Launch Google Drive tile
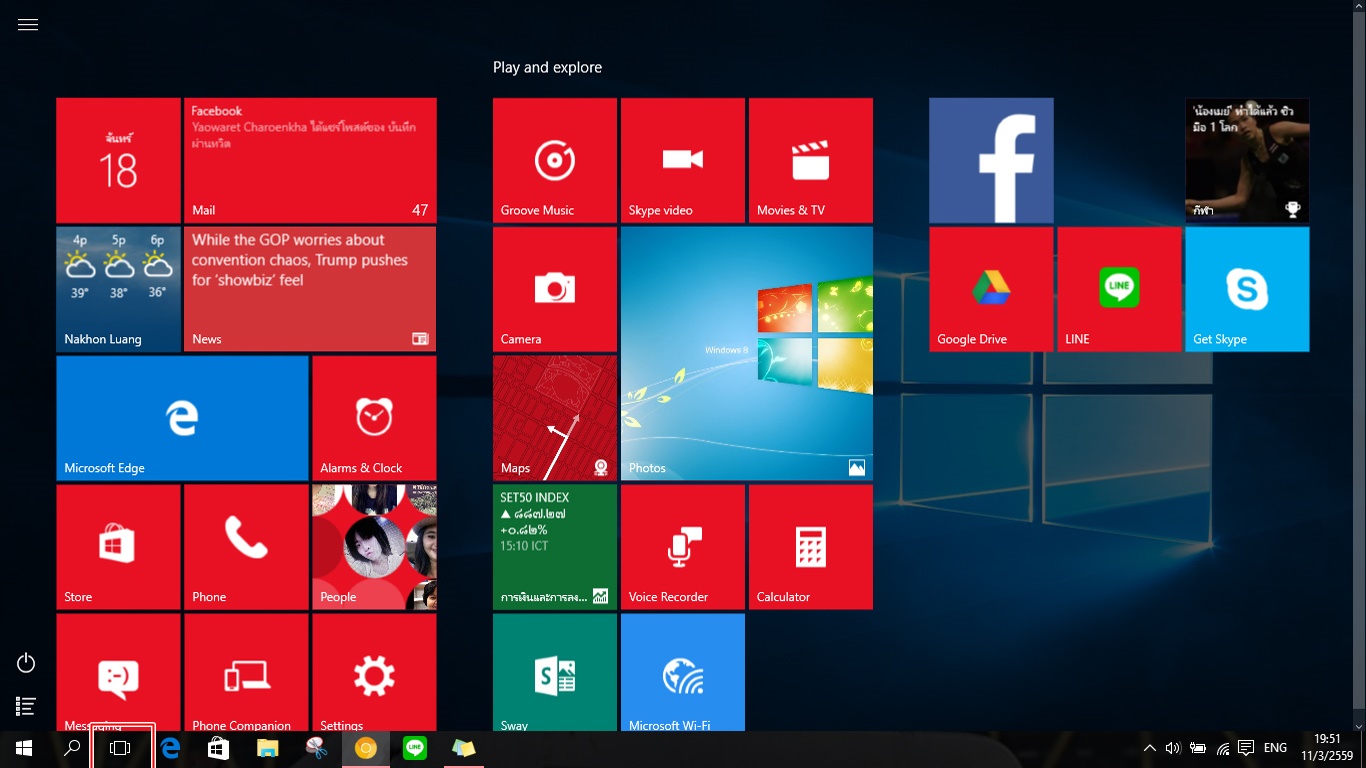 [x=991, y=289]
